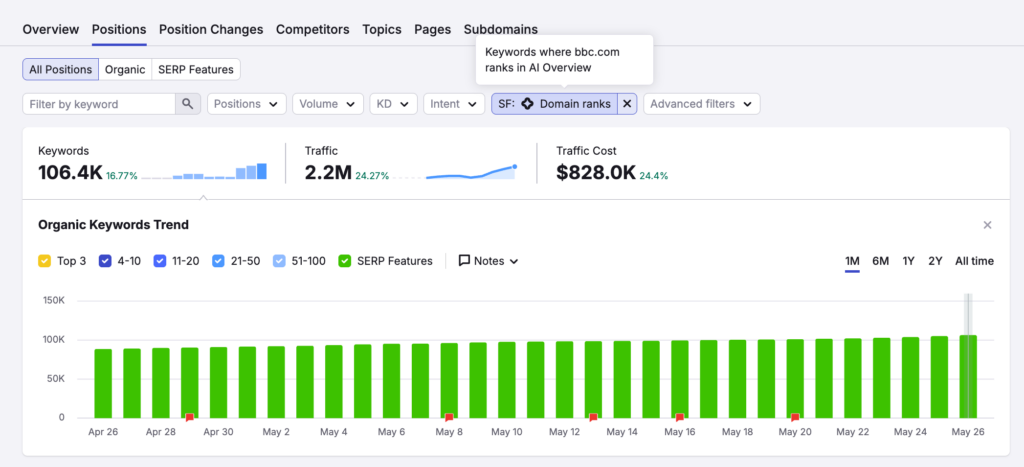1024x467 pixels.
Task: Select the Positions tab
Action: click(119, 29)
